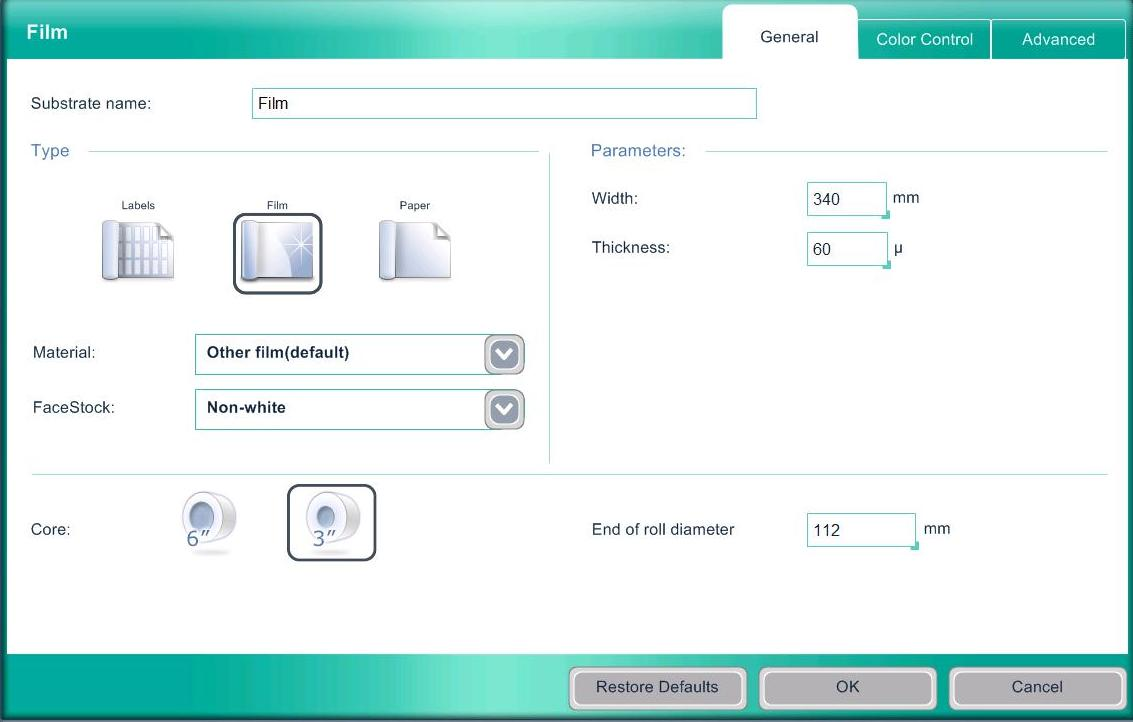Click the End of roll diameter field
This screenshot has height=722, width=1133.
[x=861, y=530]
